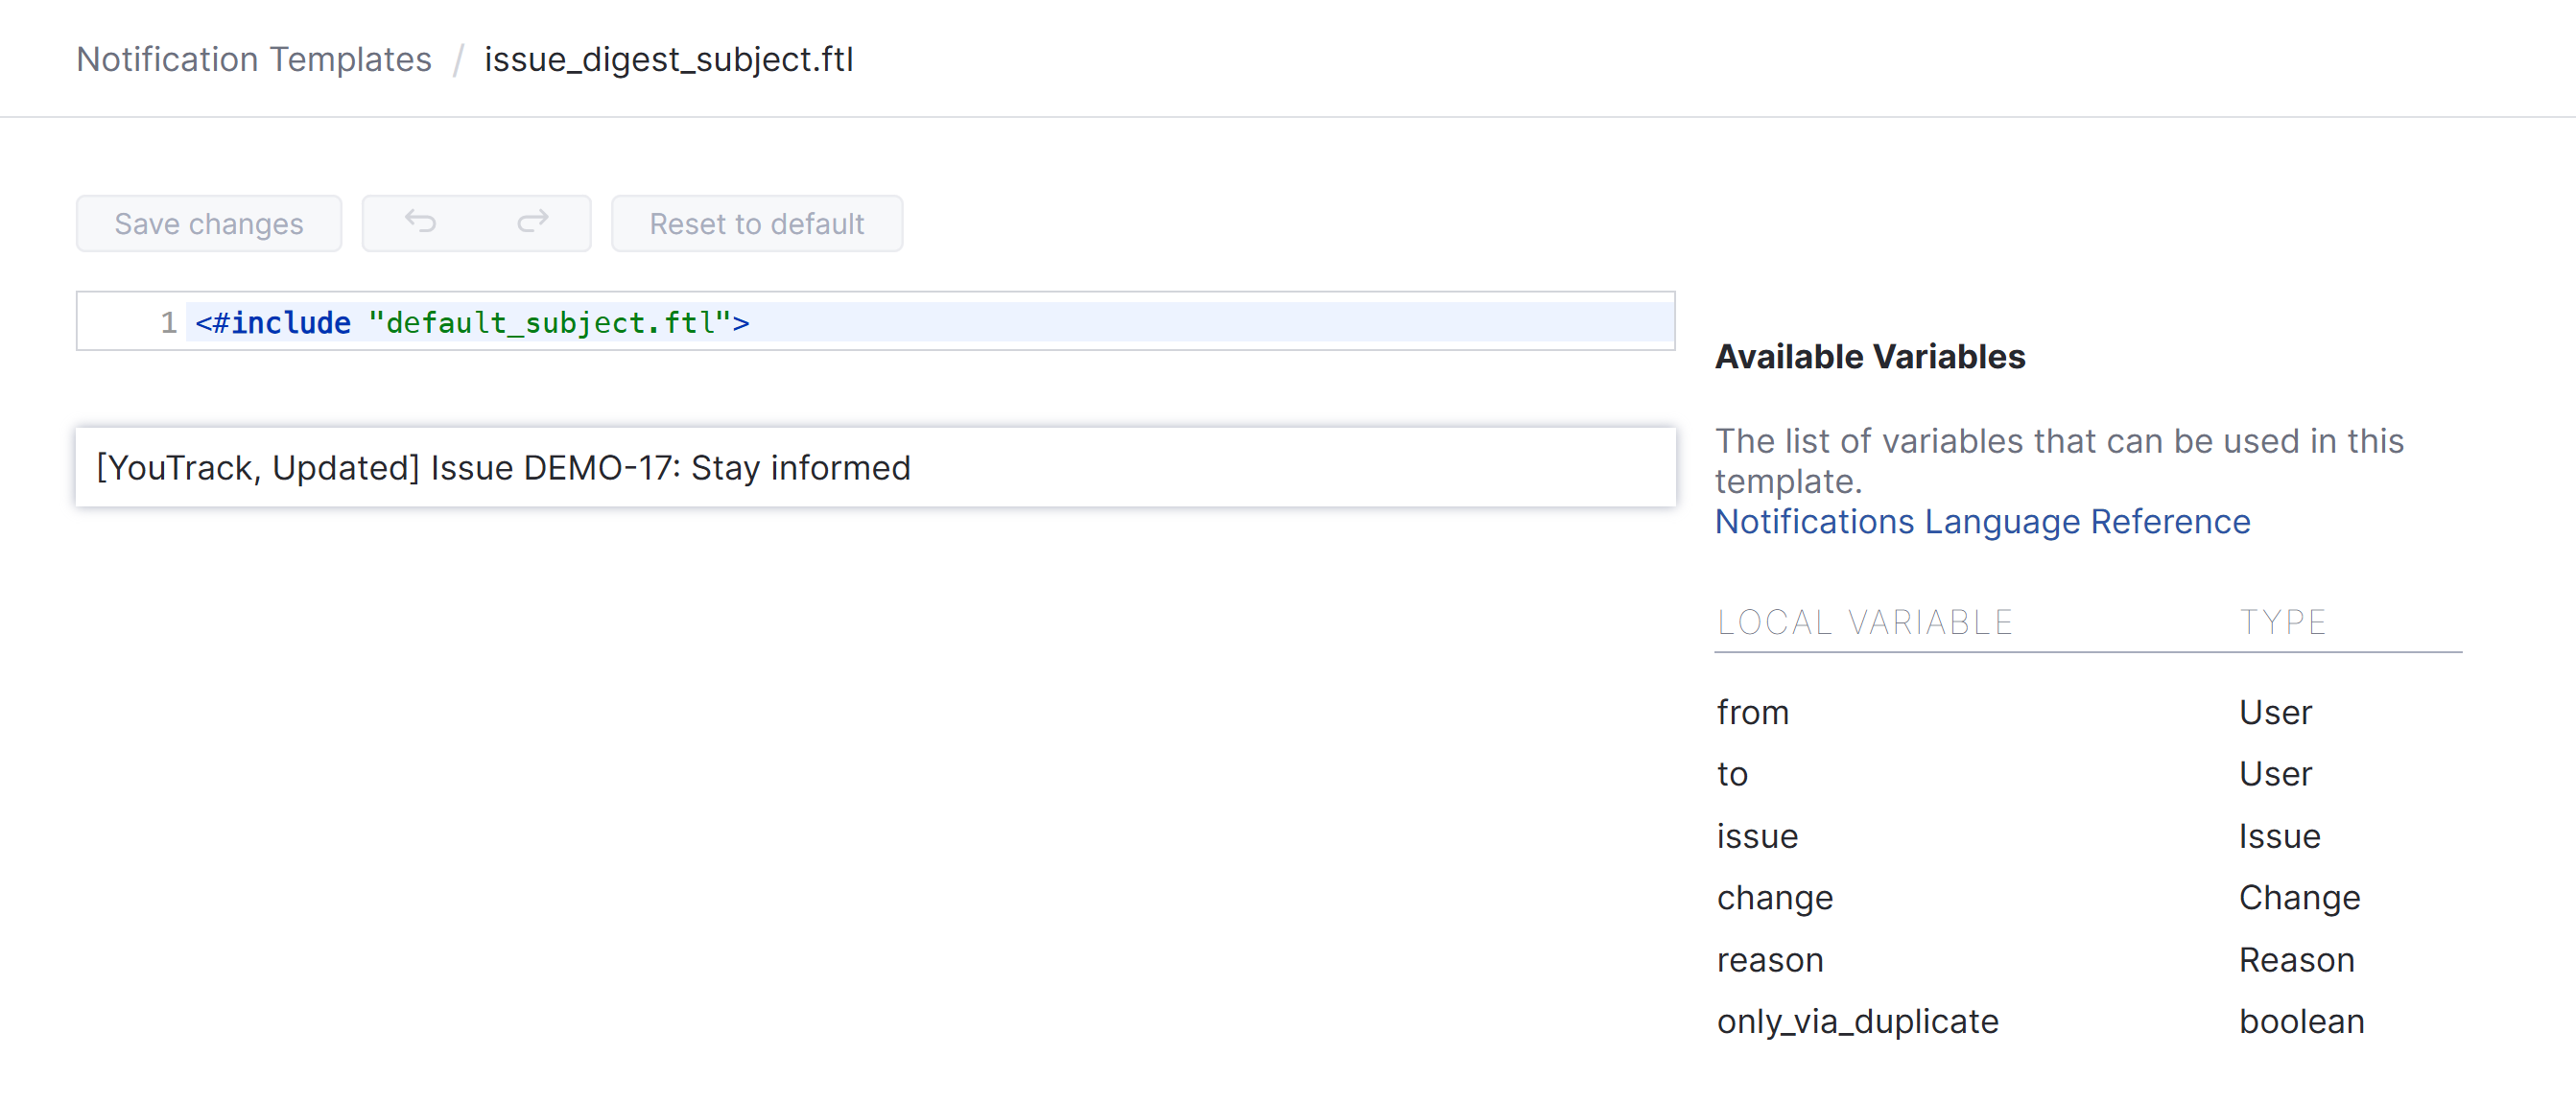Undo the last template edit
The image size is (2576, 1103).
(x=422, y=223)
